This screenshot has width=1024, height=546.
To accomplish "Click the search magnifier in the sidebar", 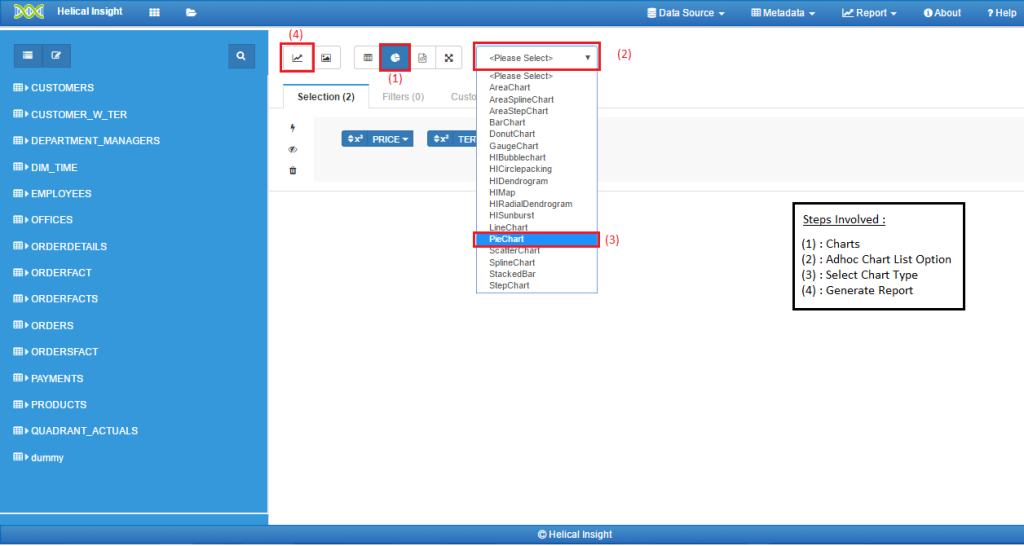I will 241,56.
